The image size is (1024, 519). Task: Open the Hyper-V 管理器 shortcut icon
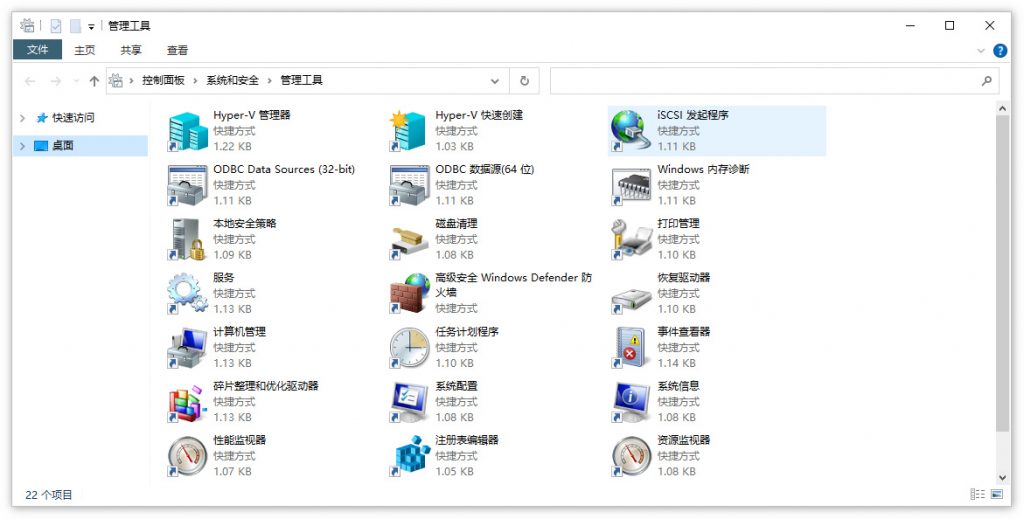(x=187, y=131)
